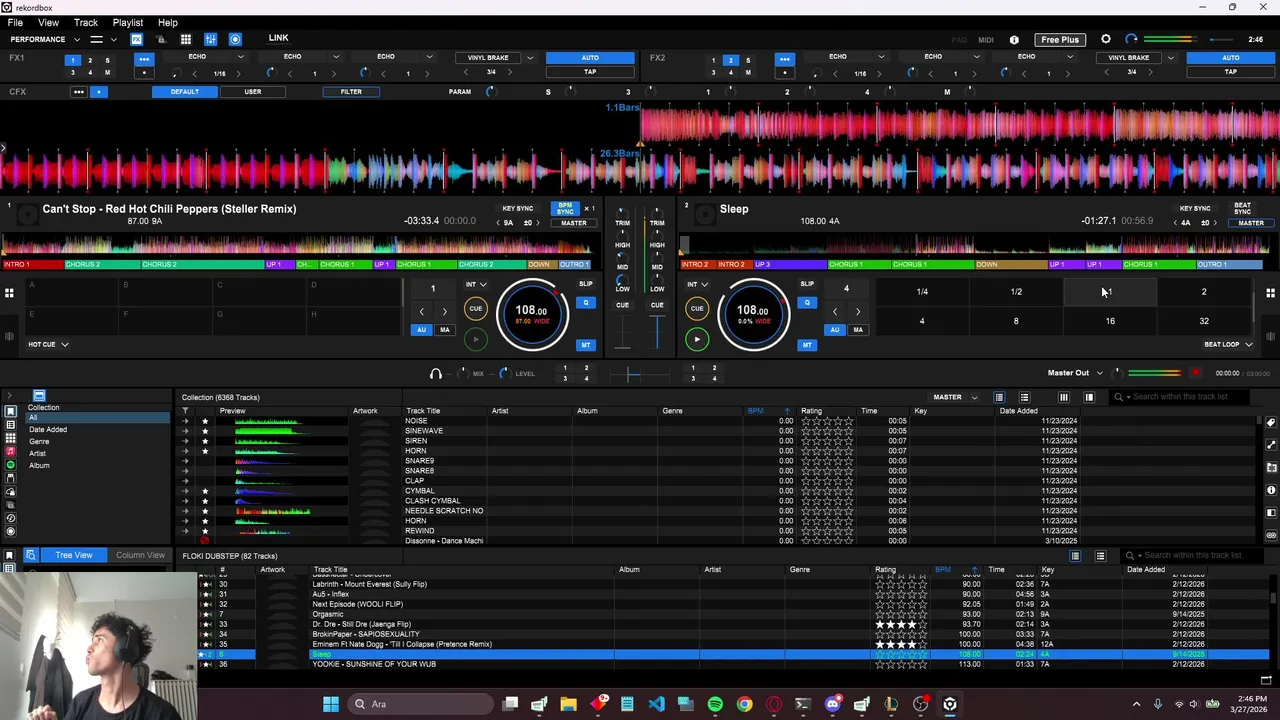Open File Explorer from the taskbar
1280x720 pixels.
click(x=568, y=704)
